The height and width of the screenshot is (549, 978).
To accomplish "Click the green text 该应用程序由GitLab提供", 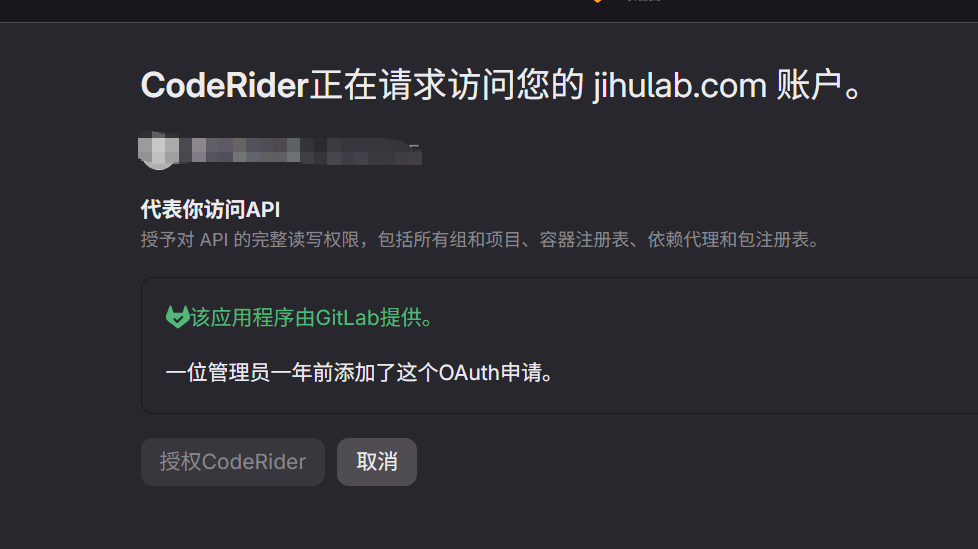I will 311,318.
